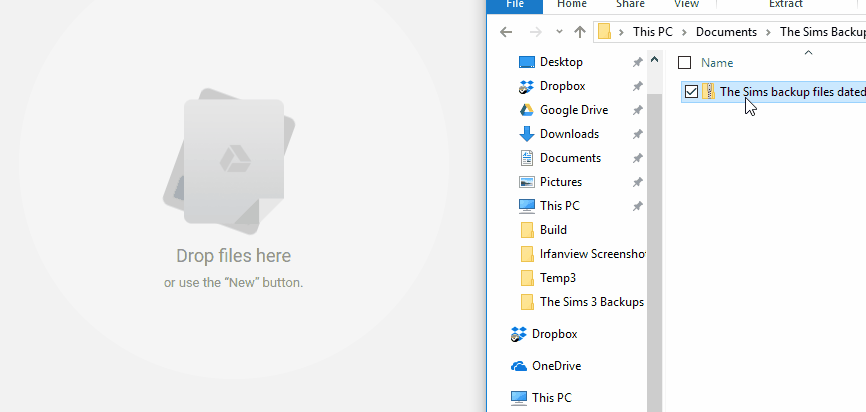Click the Desktop monitor icon

(527, 62)
